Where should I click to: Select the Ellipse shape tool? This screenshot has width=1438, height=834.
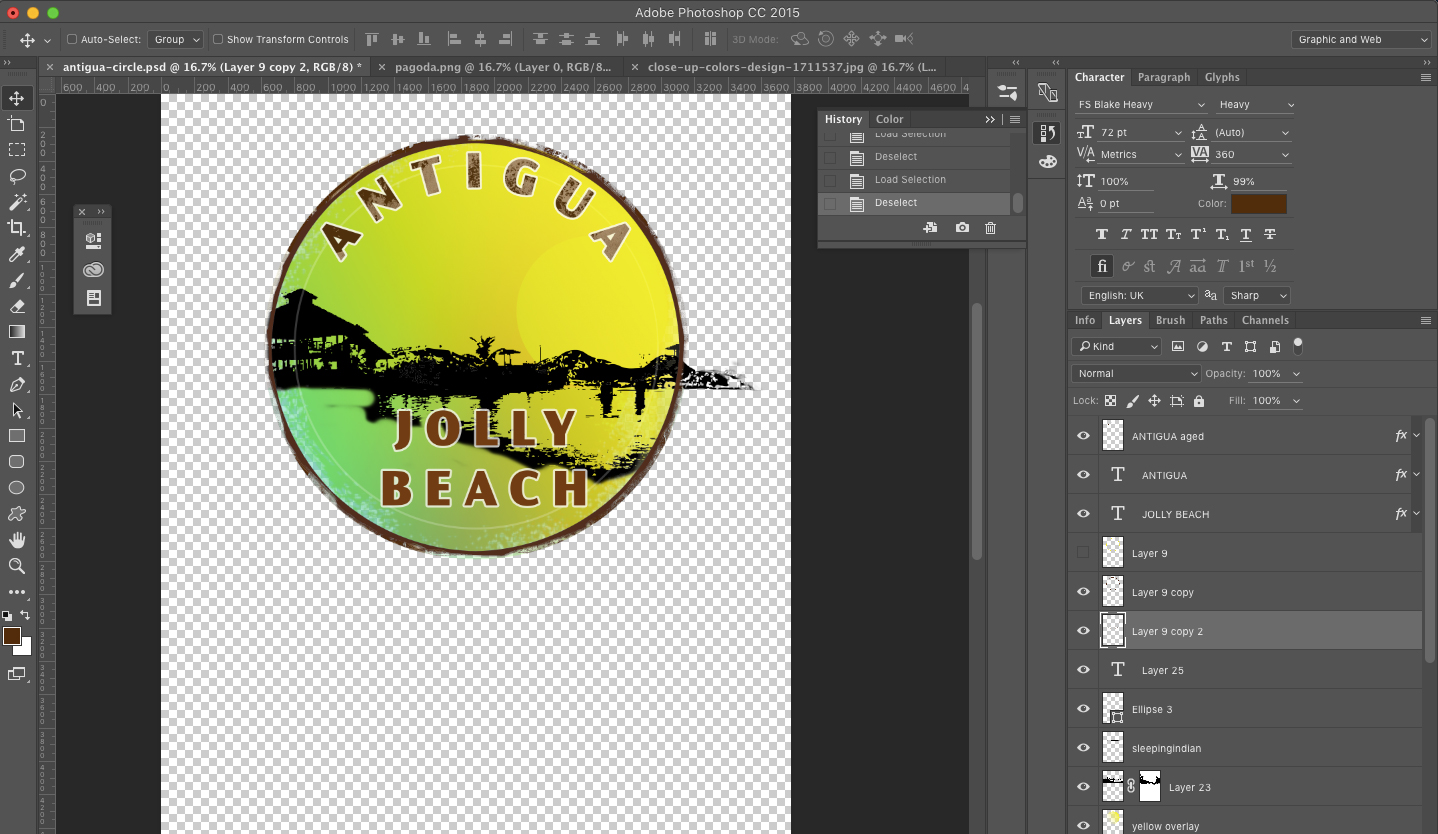17,488
